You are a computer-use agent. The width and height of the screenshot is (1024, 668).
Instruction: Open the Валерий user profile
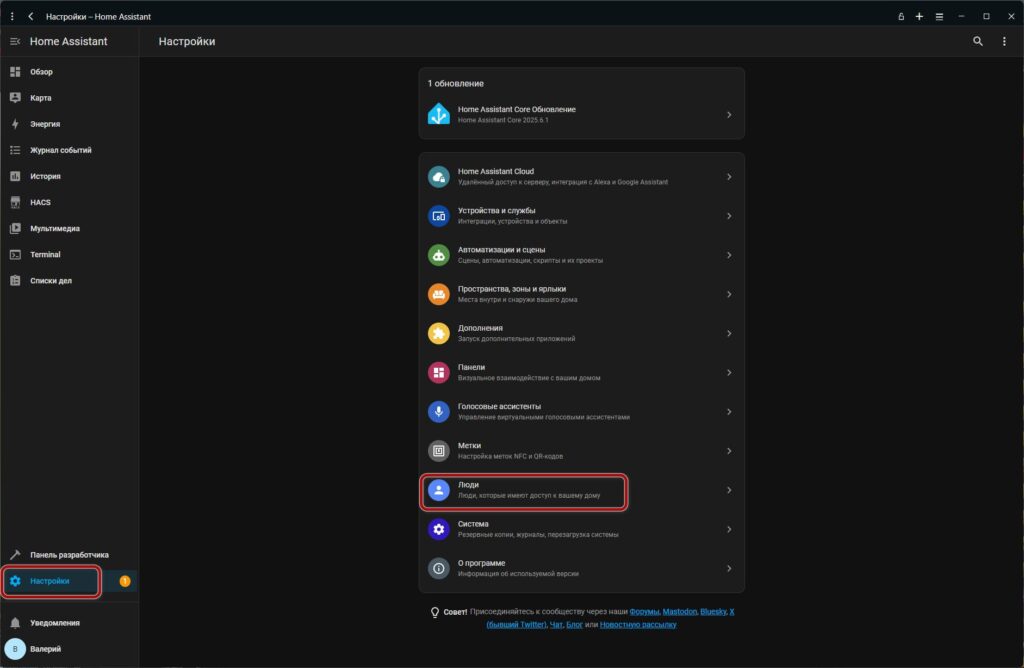tap(45, 649)
